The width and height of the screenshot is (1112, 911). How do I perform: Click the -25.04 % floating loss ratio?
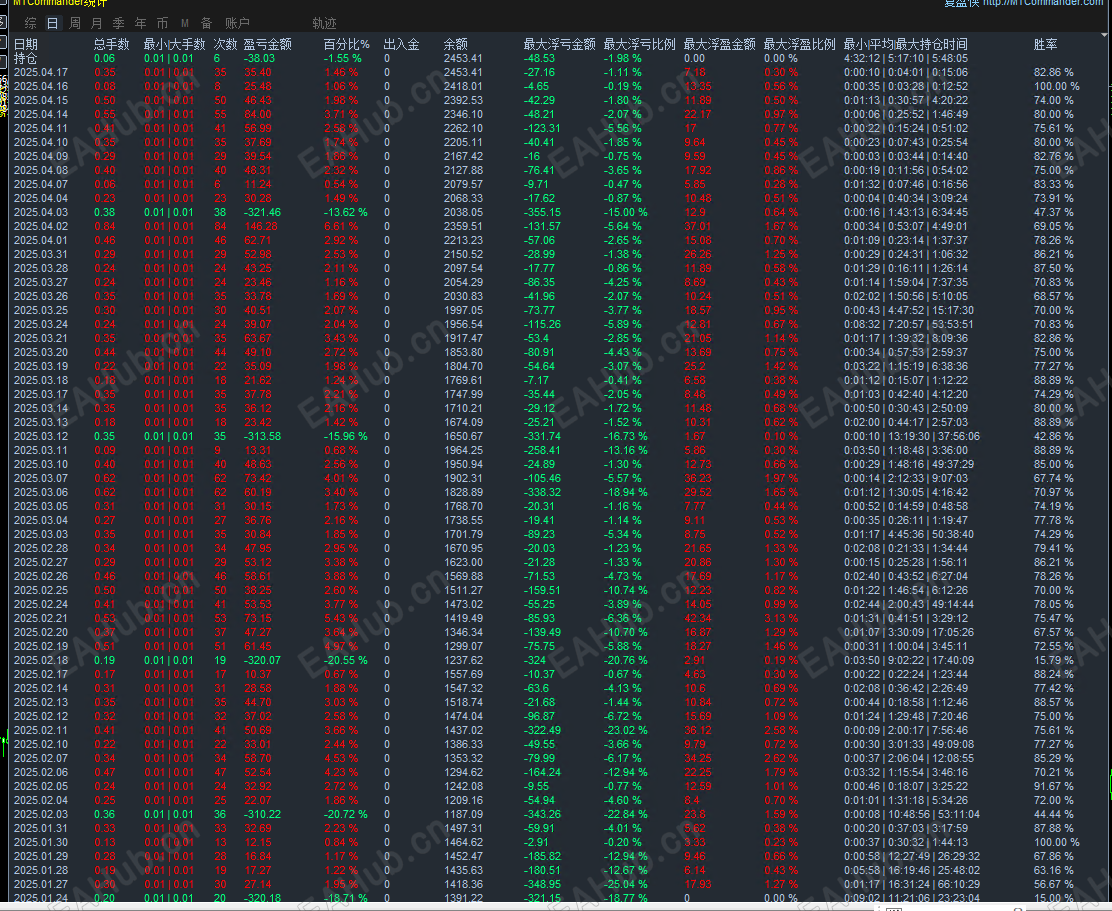point(626,884)
